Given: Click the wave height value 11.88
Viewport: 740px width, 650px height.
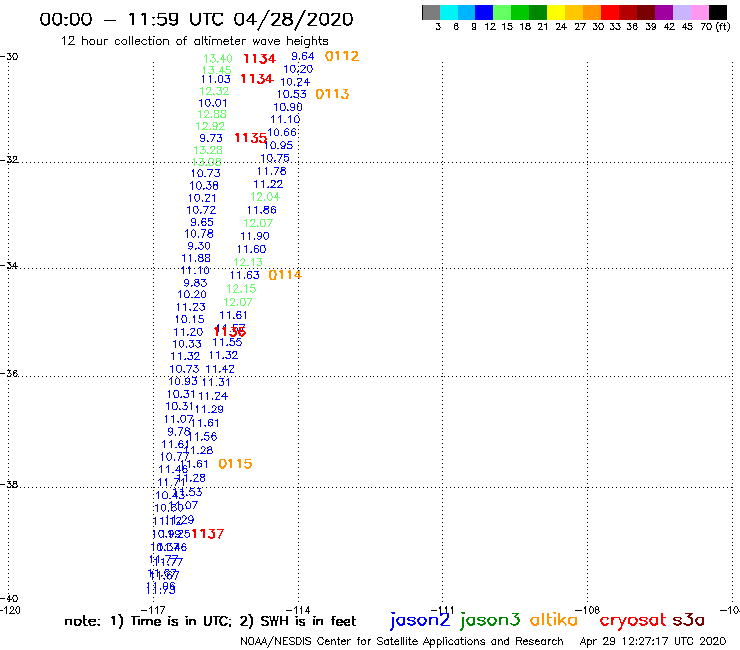Looking at the screenshot, I should [196, 258].
